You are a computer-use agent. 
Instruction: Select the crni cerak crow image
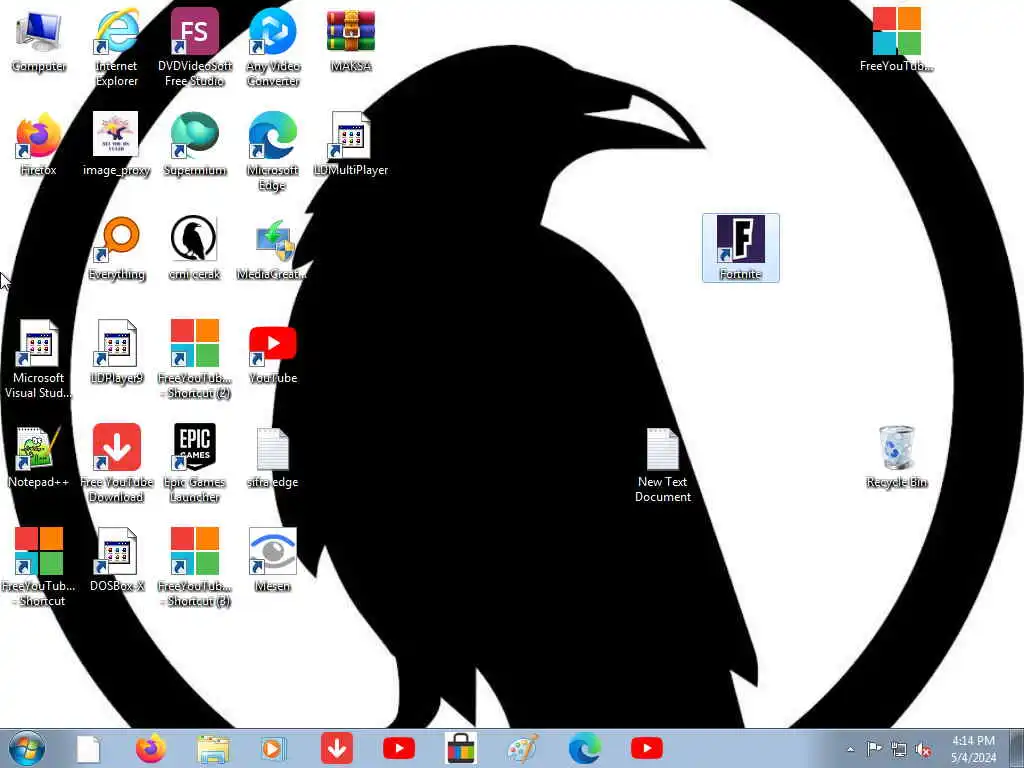click(195, 248)
